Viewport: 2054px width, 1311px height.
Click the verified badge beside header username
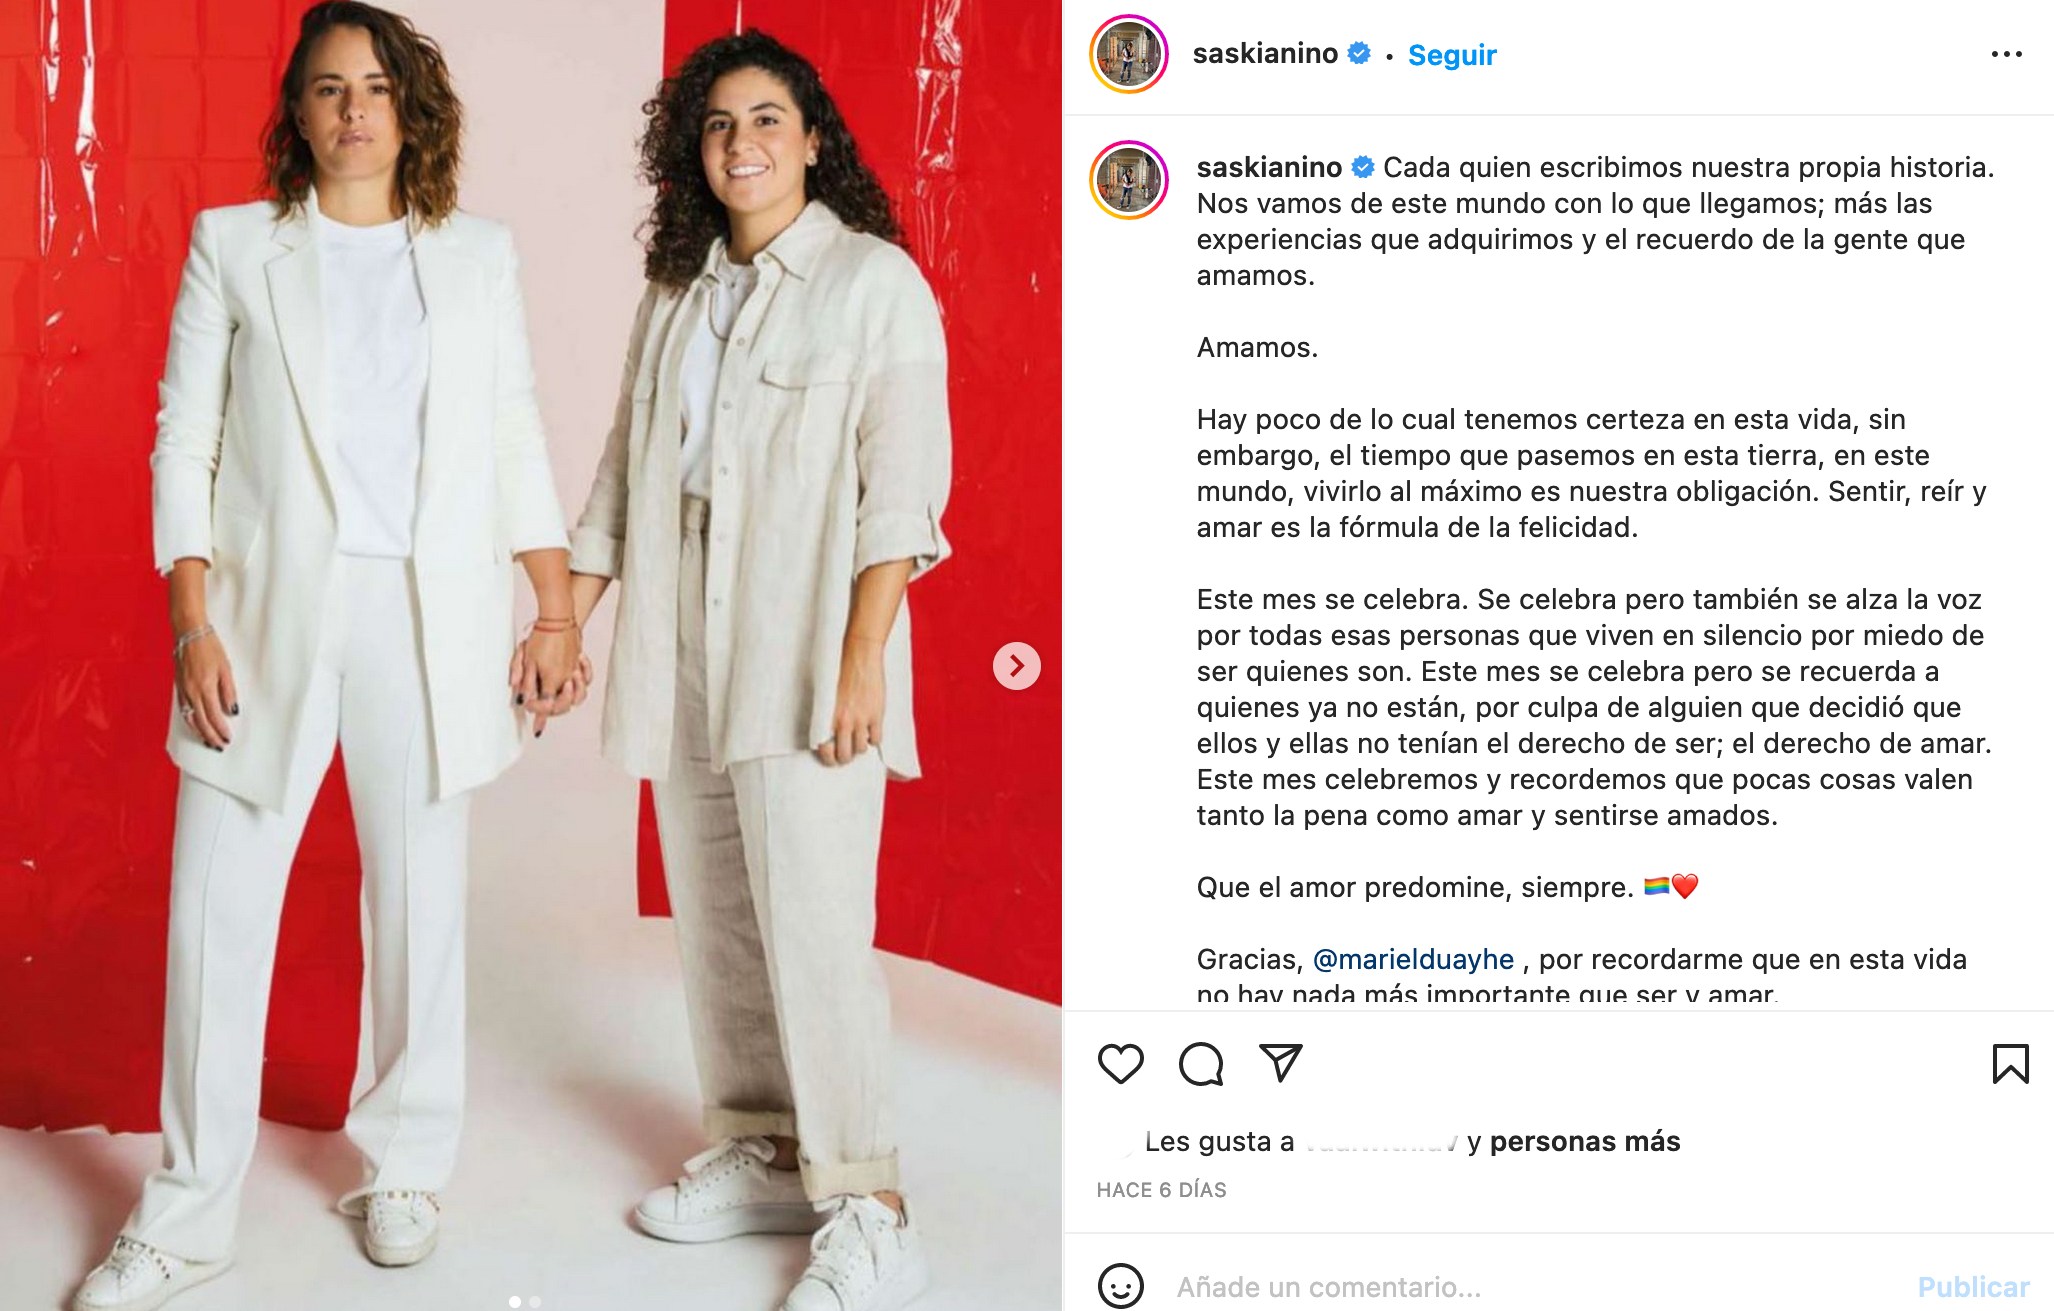(x=1359, y=53)
